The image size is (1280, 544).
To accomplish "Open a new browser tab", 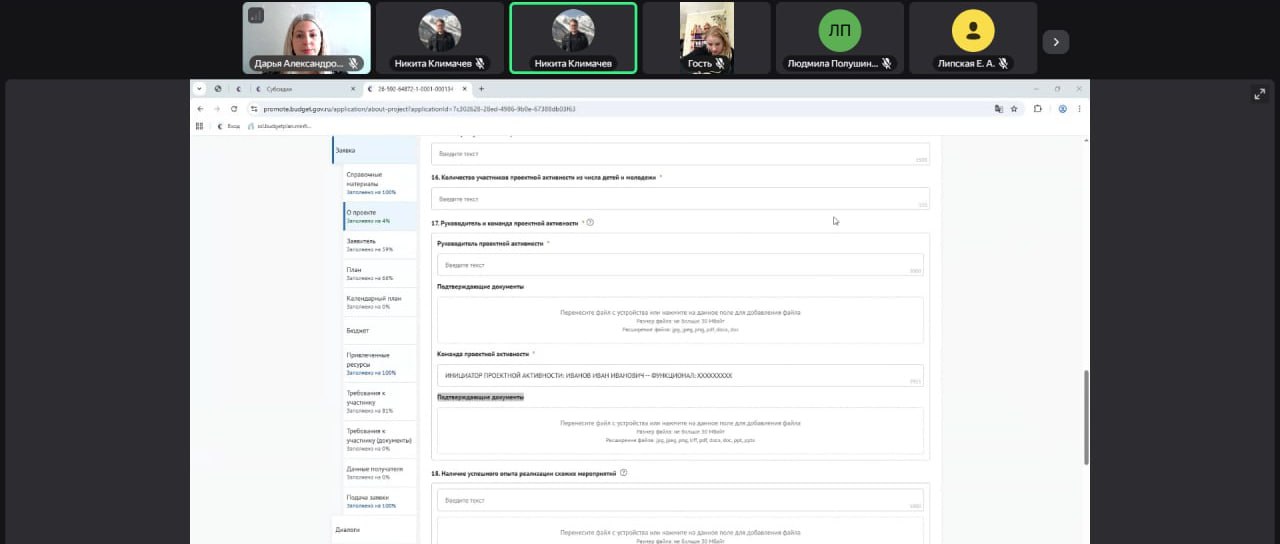I will click(x=481, y=89).
